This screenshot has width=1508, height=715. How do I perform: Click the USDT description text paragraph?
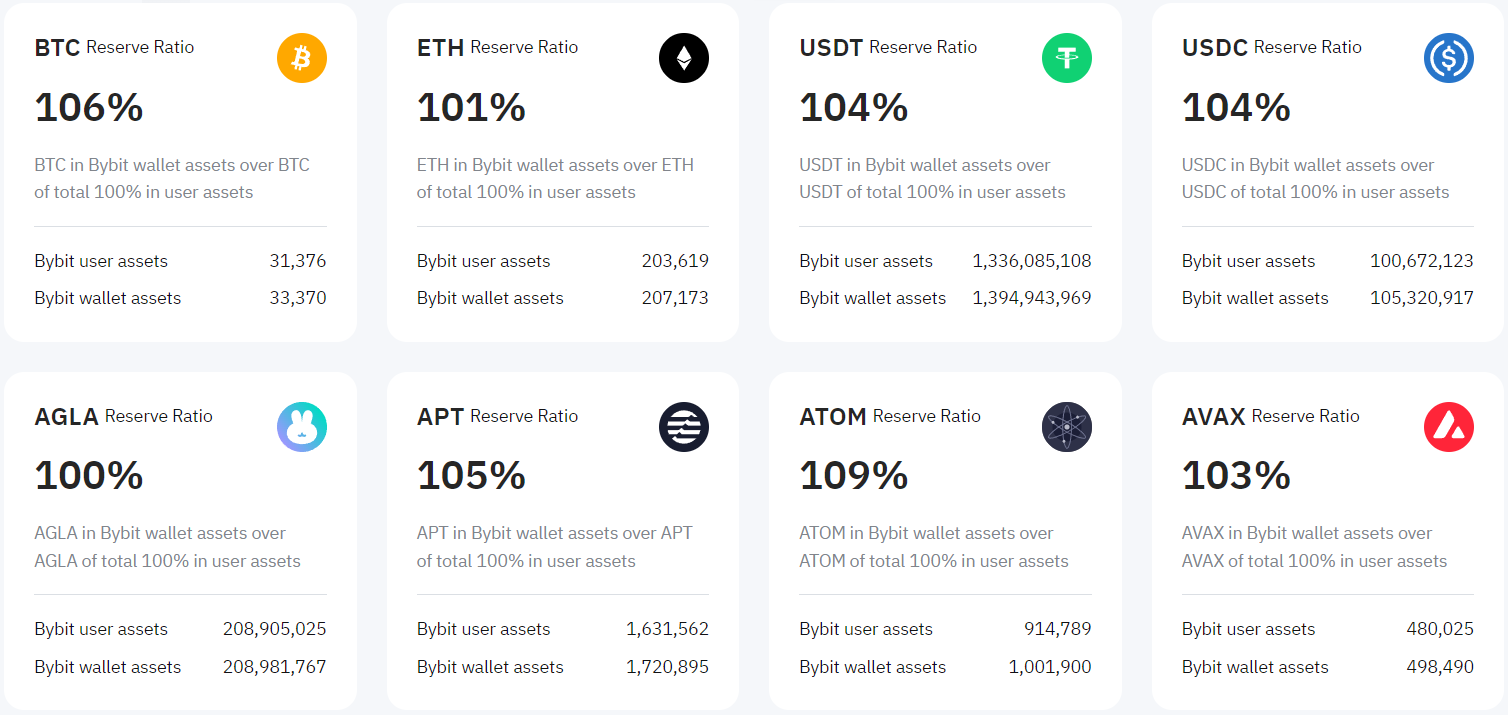[932, 178]
